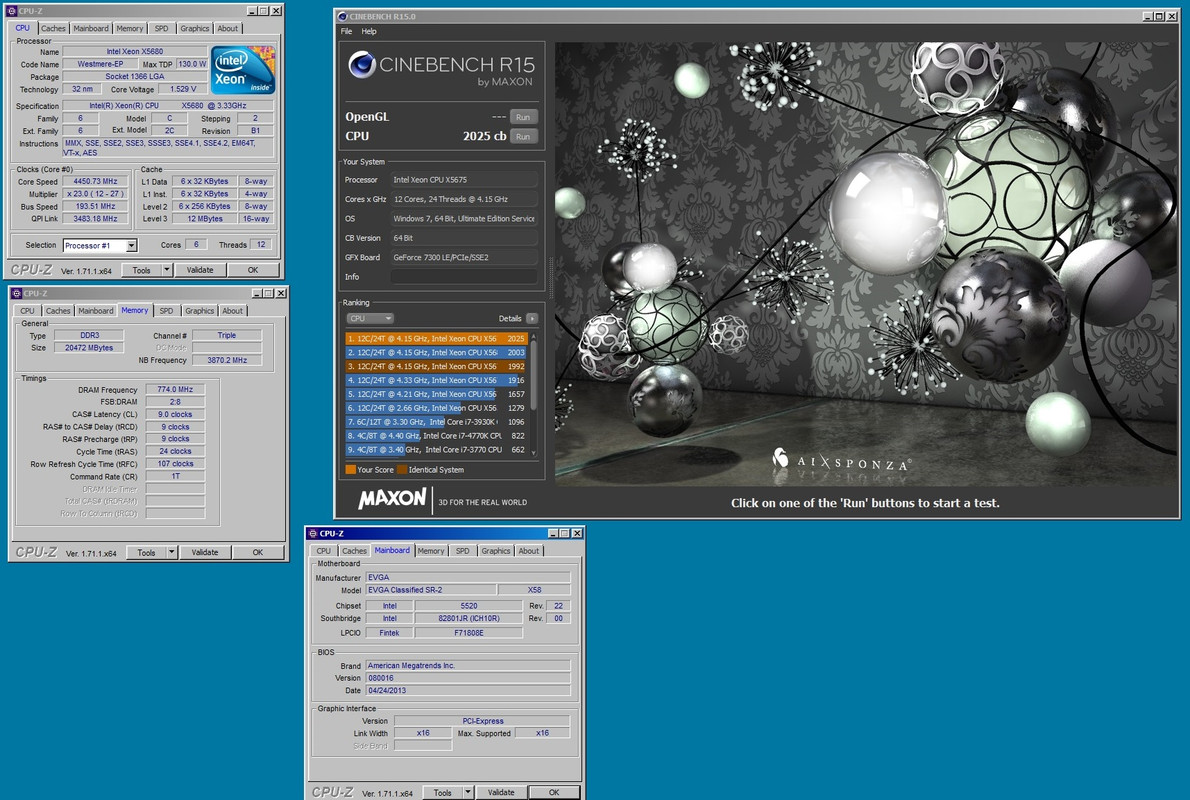Click the GeForce 7300 LE GFX Board field
Screen dimensions: 1190x800
click(x=464, y=257)
